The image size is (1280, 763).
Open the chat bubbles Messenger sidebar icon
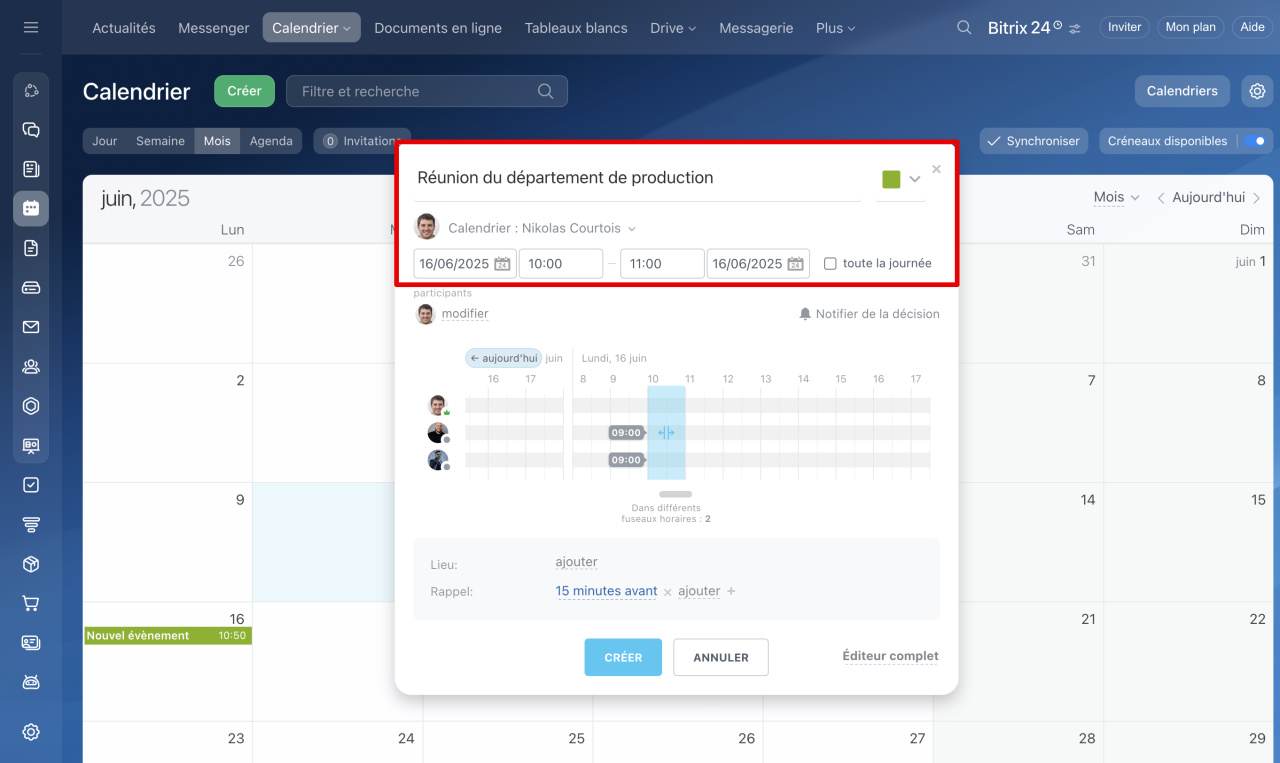31,130
